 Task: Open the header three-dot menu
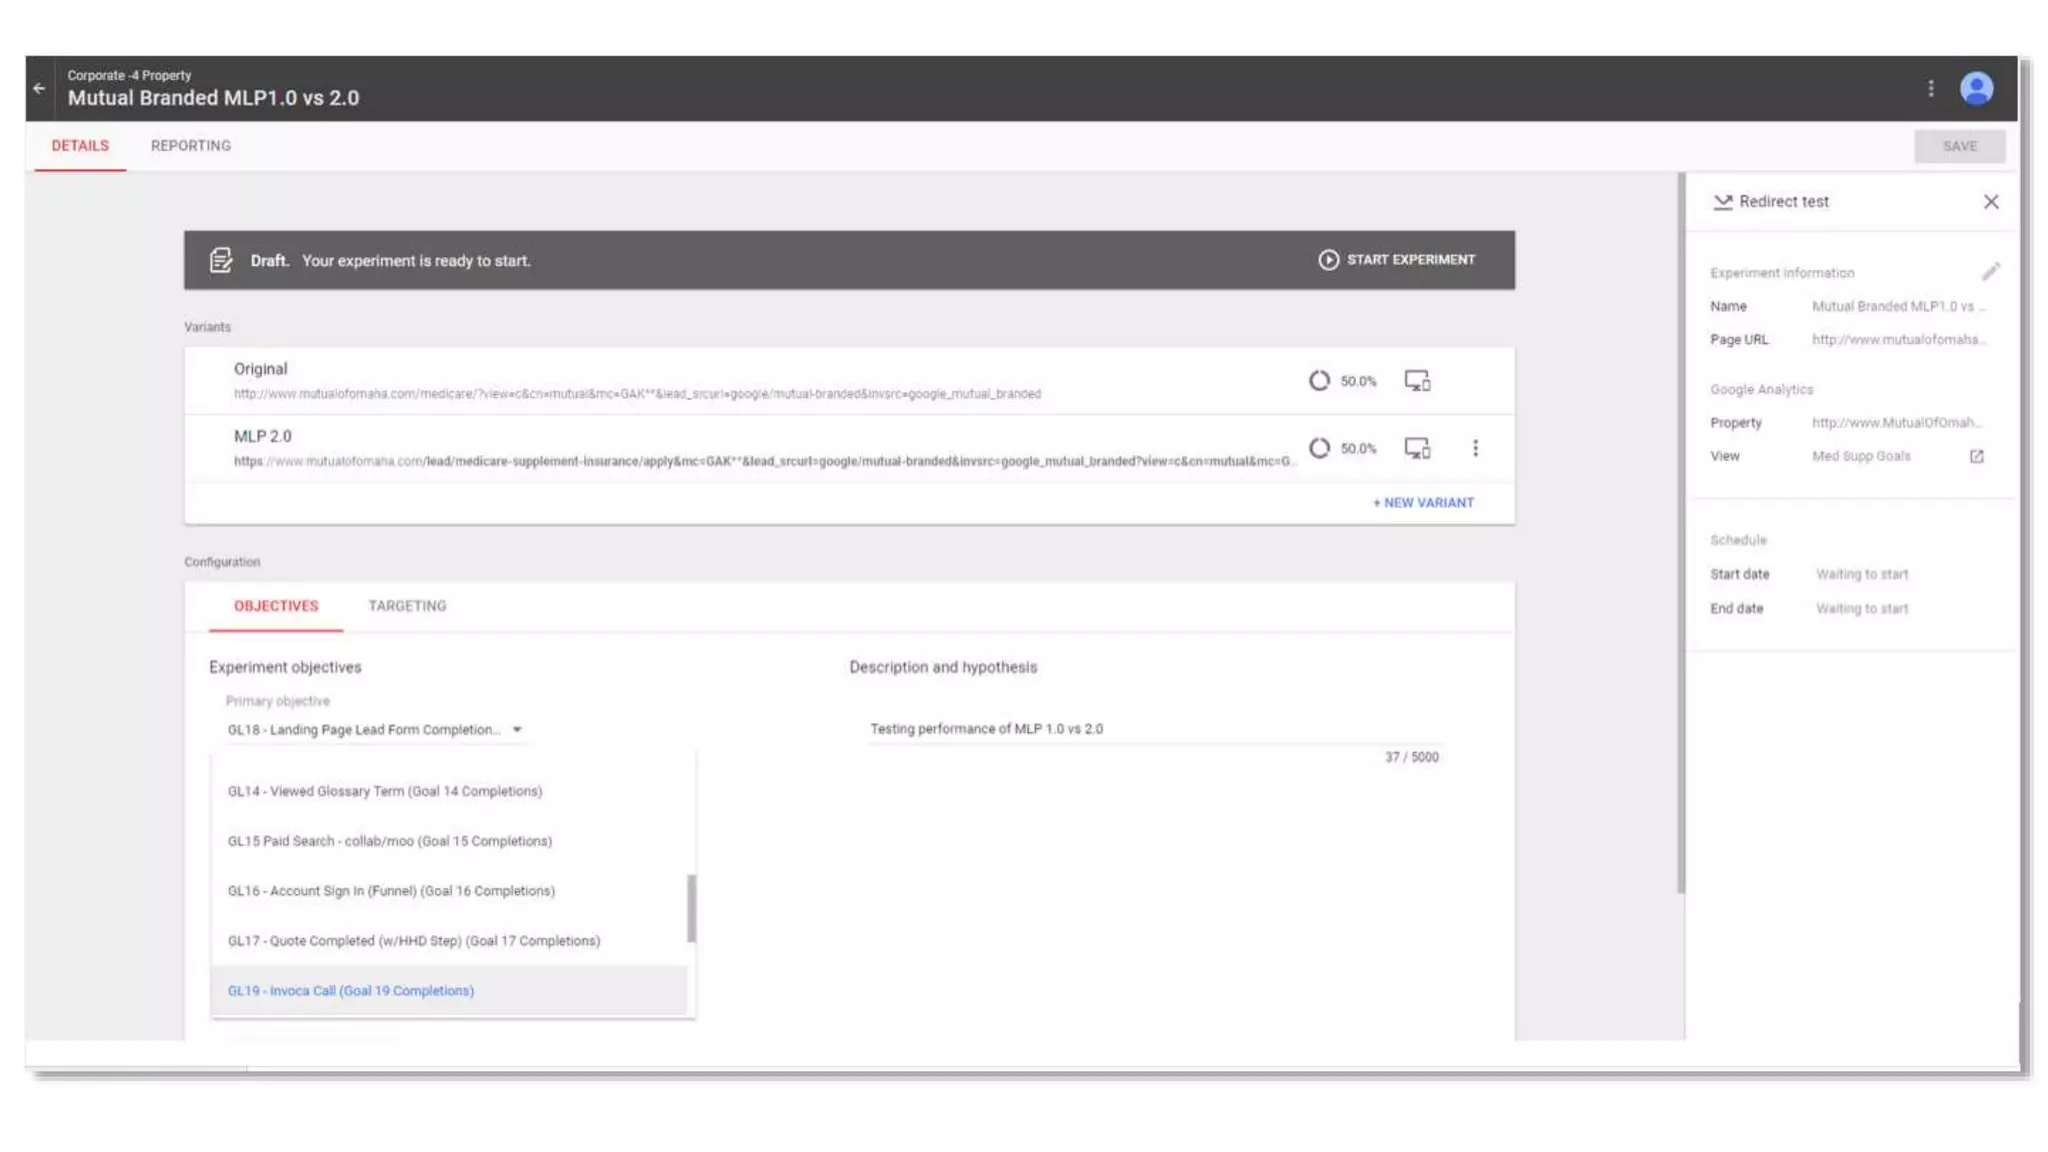[1931, 88]
